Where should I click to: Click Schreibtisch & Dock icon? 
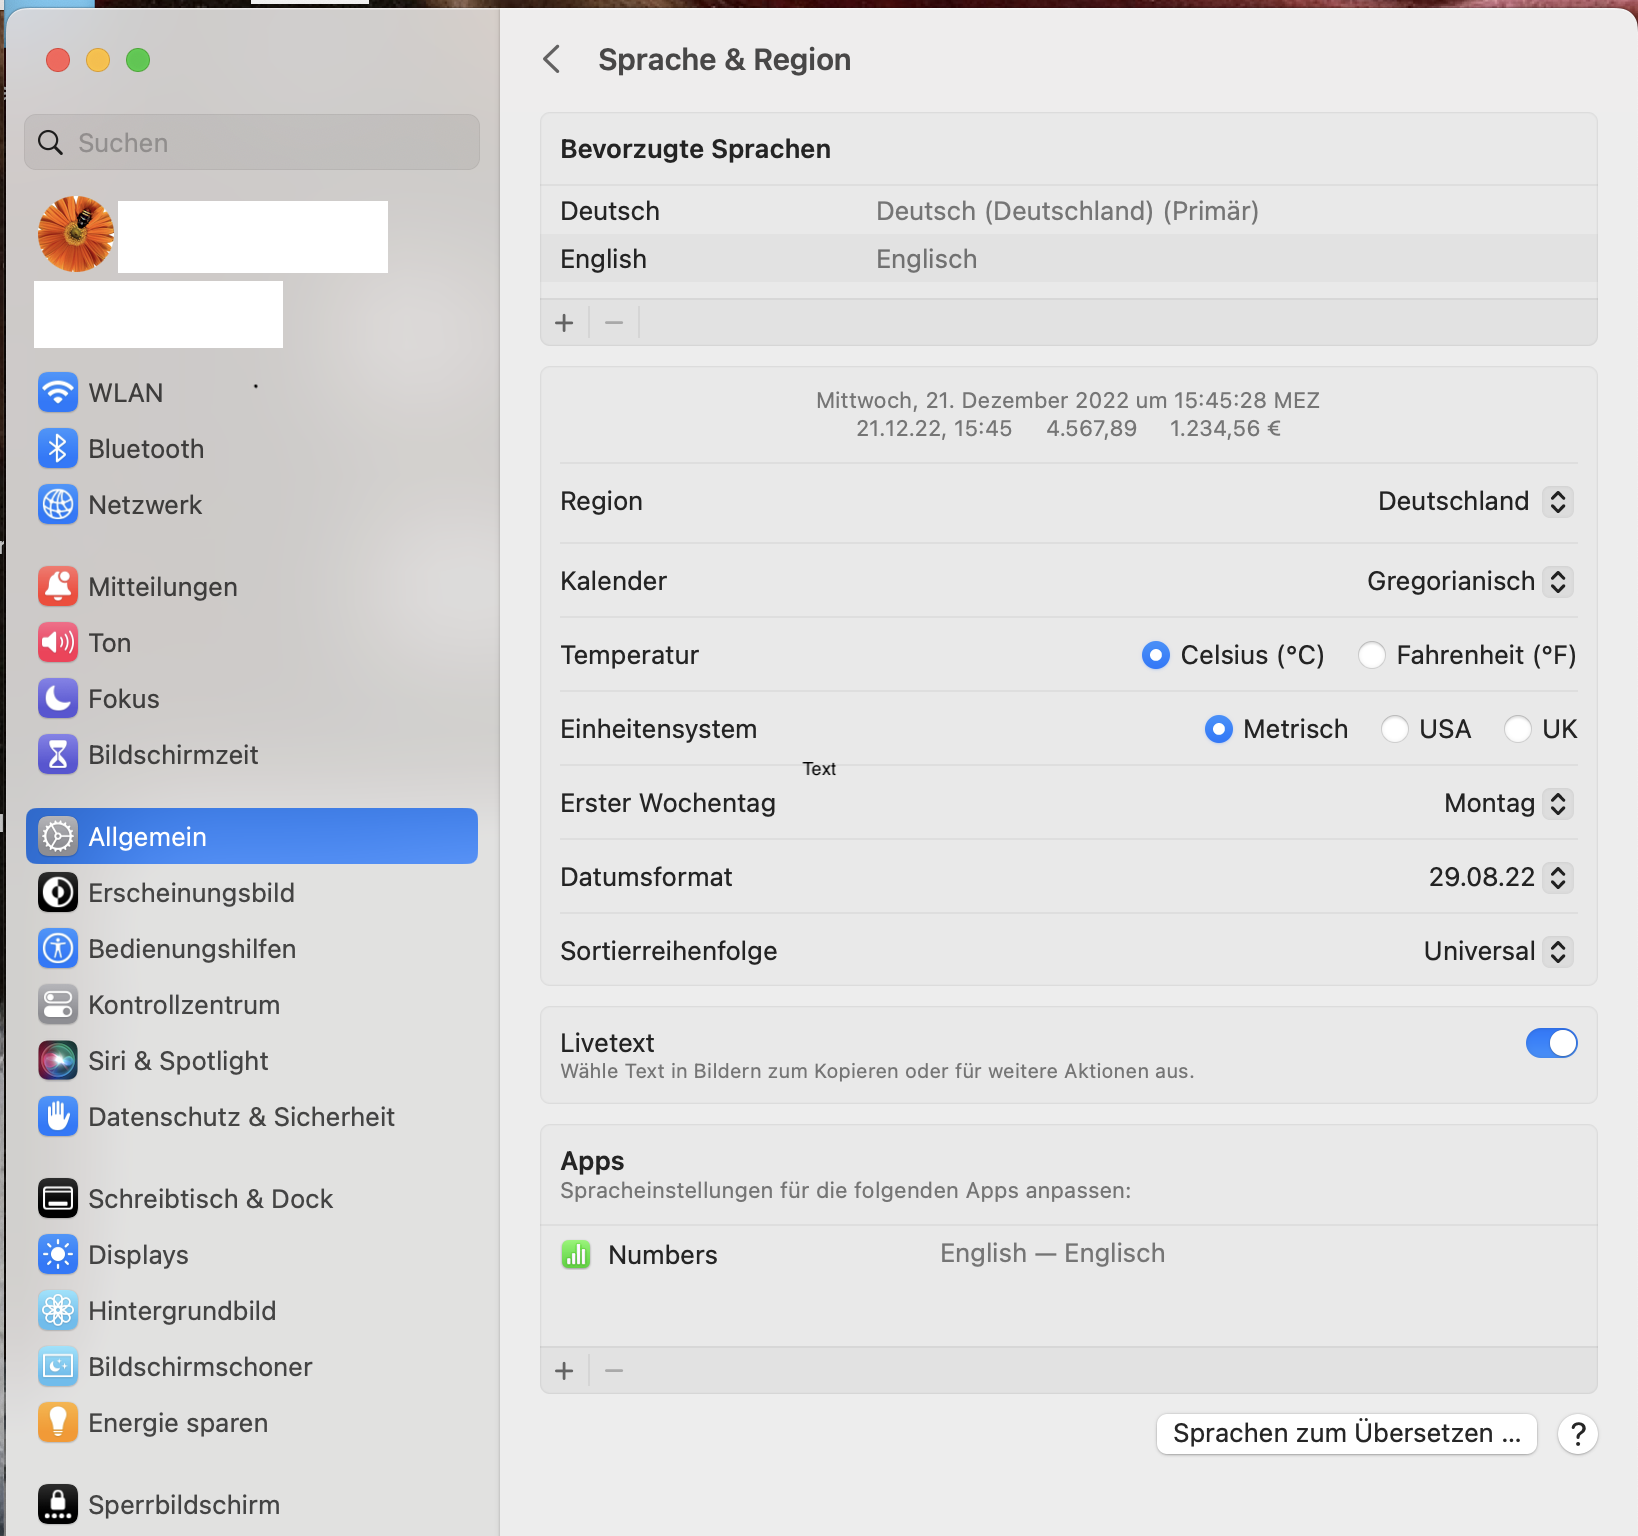pyautogui.click(x=58, y=1198)
